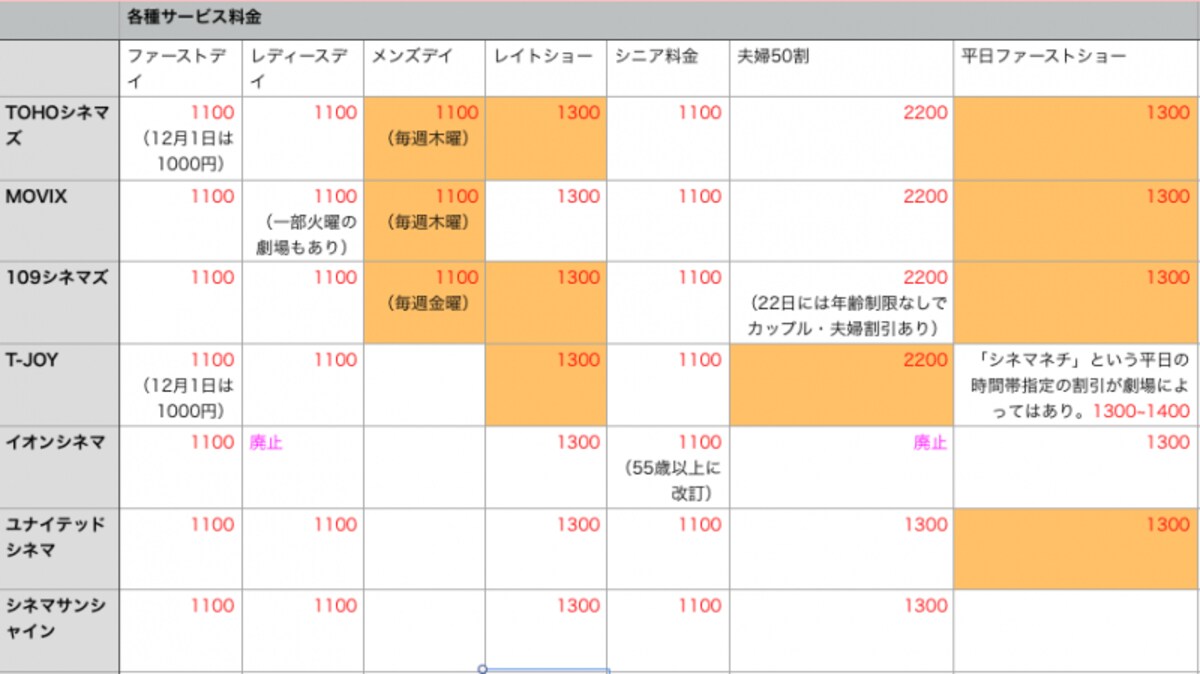Click the ファーストデイ column header
1200x674 pixels.
[x=181, y=69]
